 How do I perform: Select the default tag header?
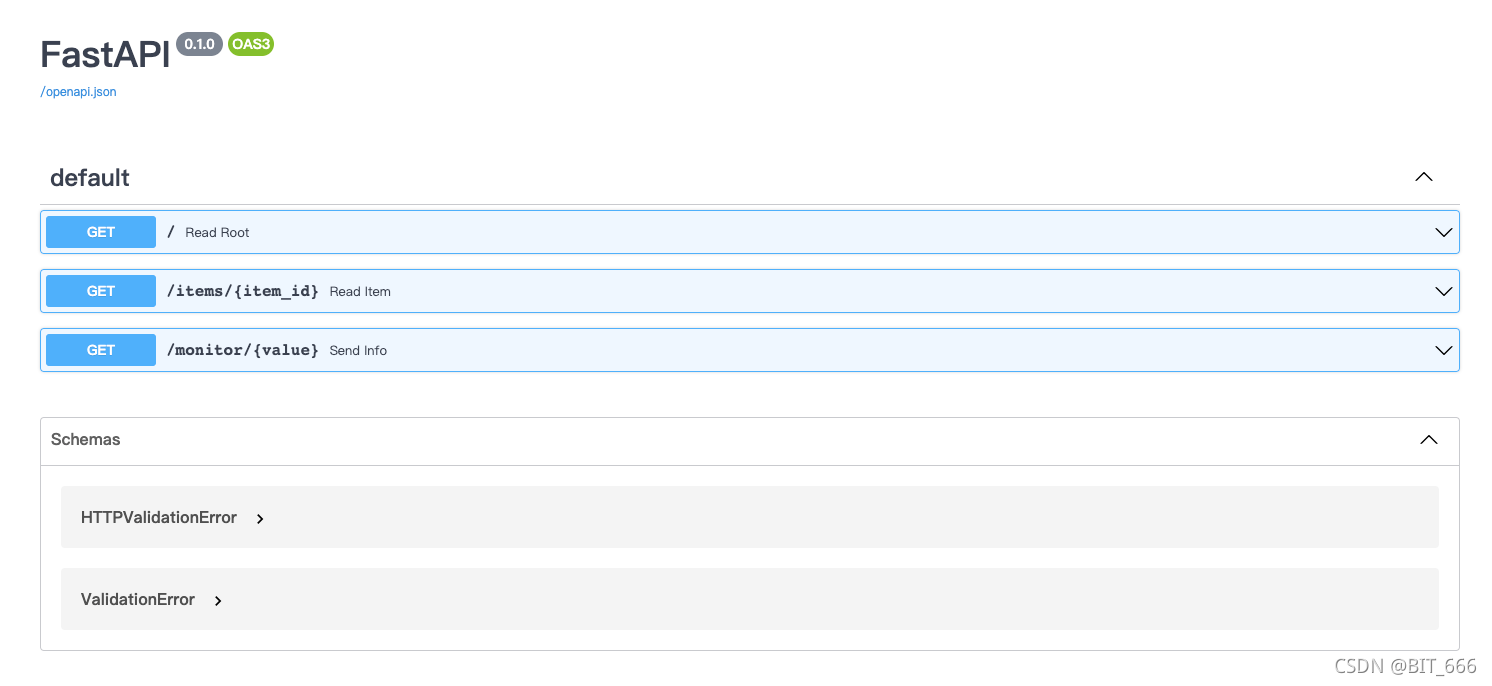click(90, 177)
